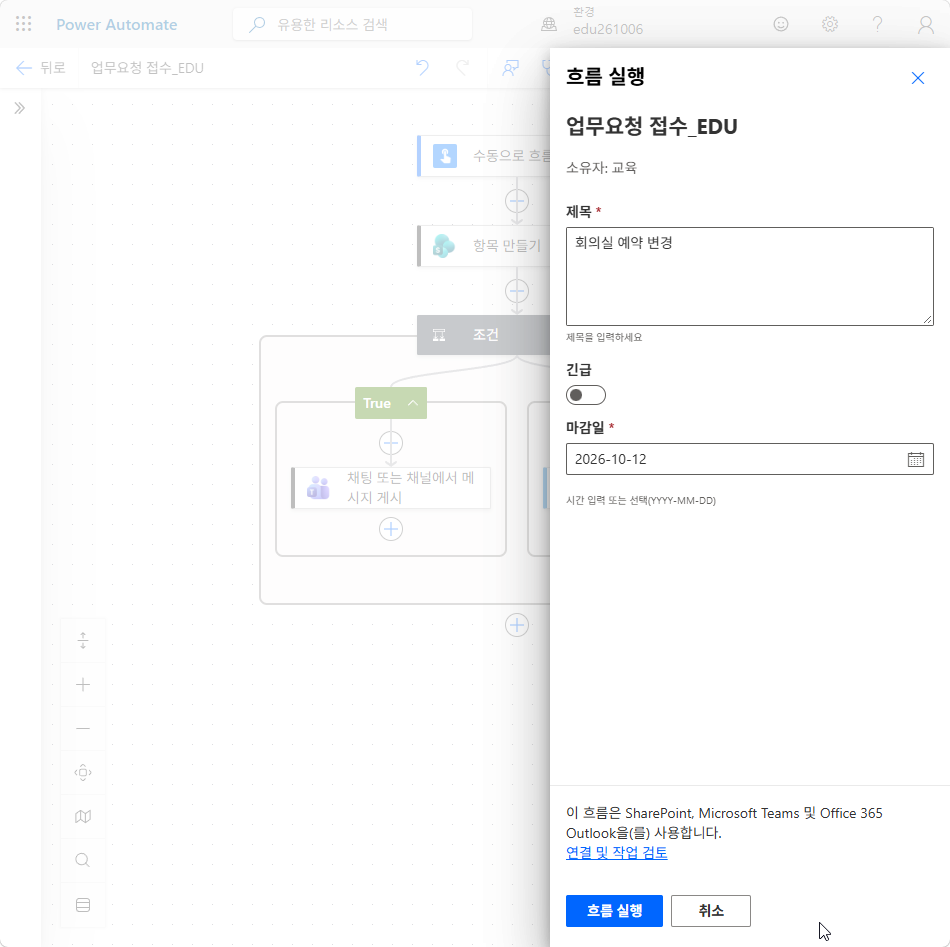950x947 pixels.
Task: Open the send feedback comment icon
Action: click(x=511, y=67)
